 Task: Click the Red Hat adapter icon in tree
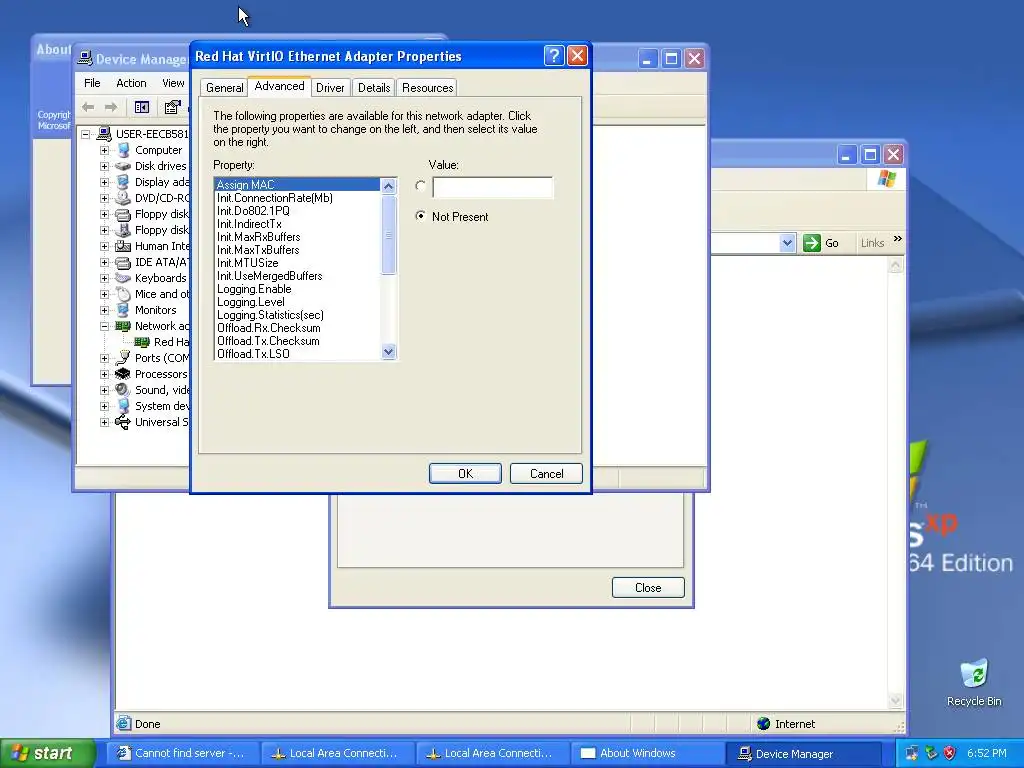click(x=142, y=342)
